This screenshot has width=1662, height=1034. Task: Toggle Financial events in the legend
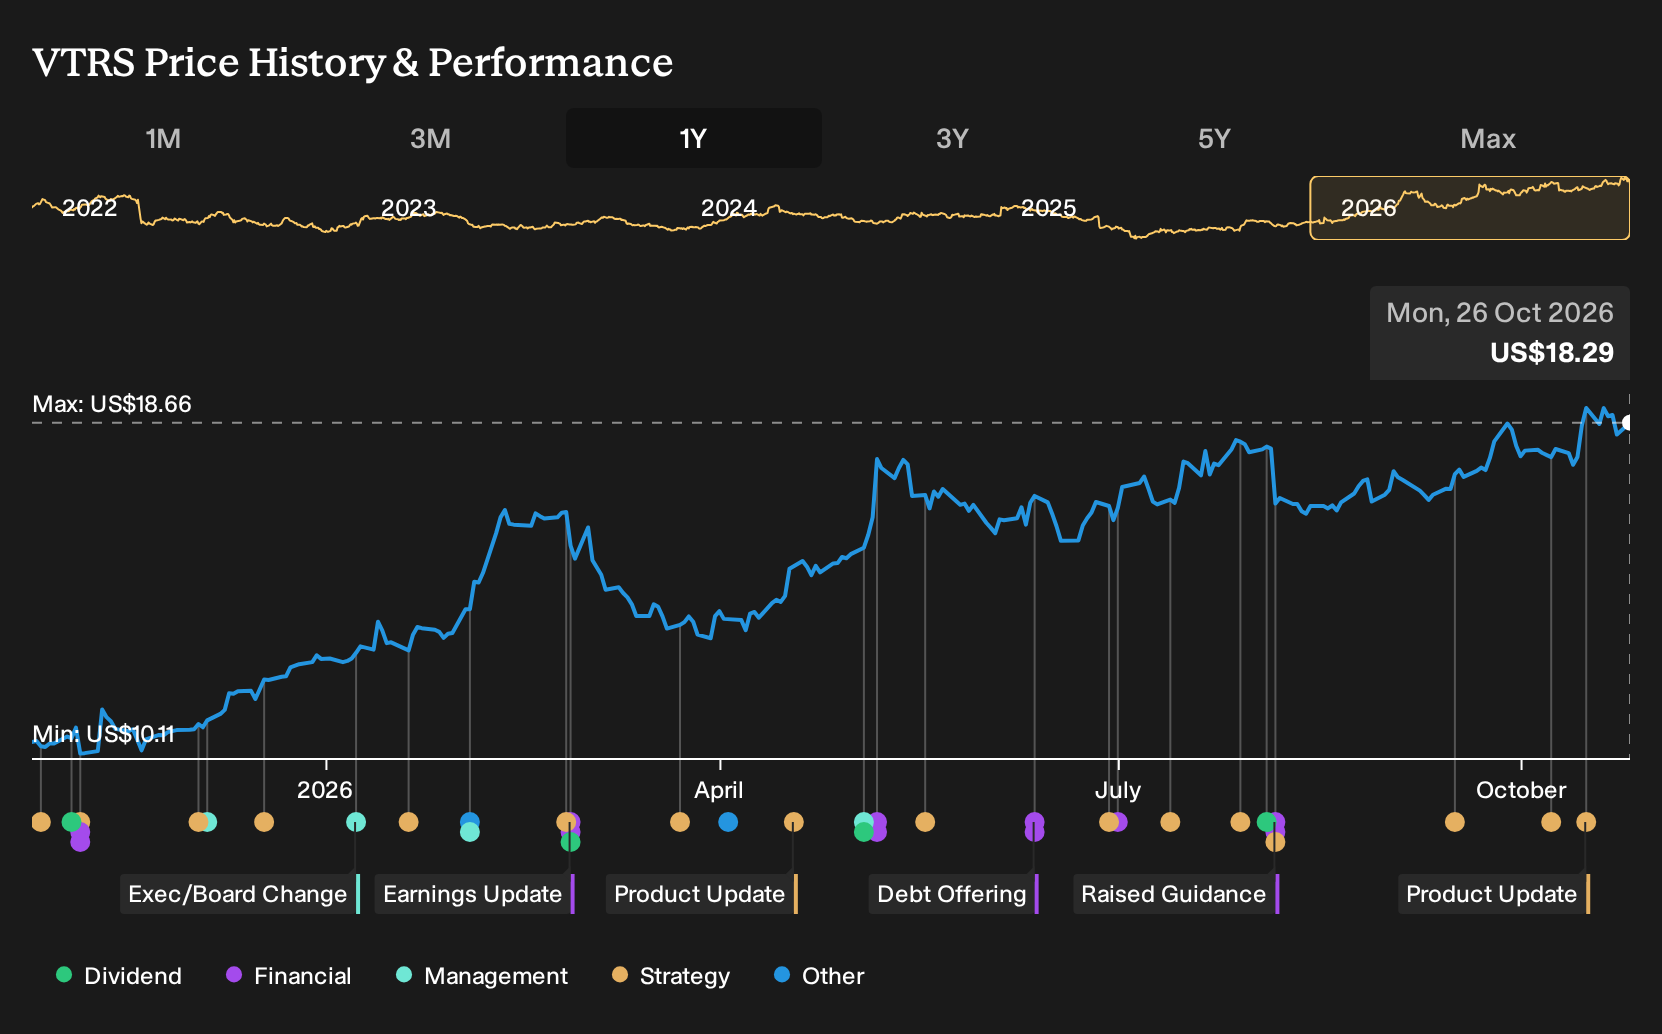pyautogui.click(x=289, y=976)
